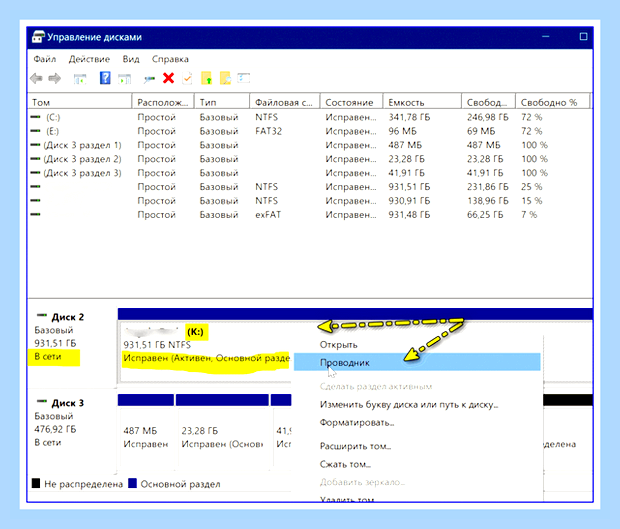Viewport: 620px width, 529px height.
Task: Sort by the Том column header
Action: 80,102
